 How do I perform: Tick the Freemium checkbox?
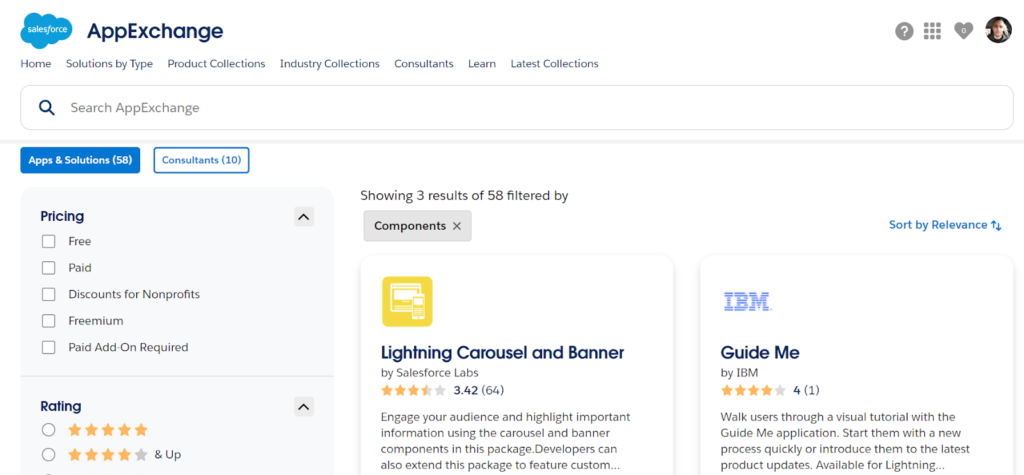pos(48,321)
